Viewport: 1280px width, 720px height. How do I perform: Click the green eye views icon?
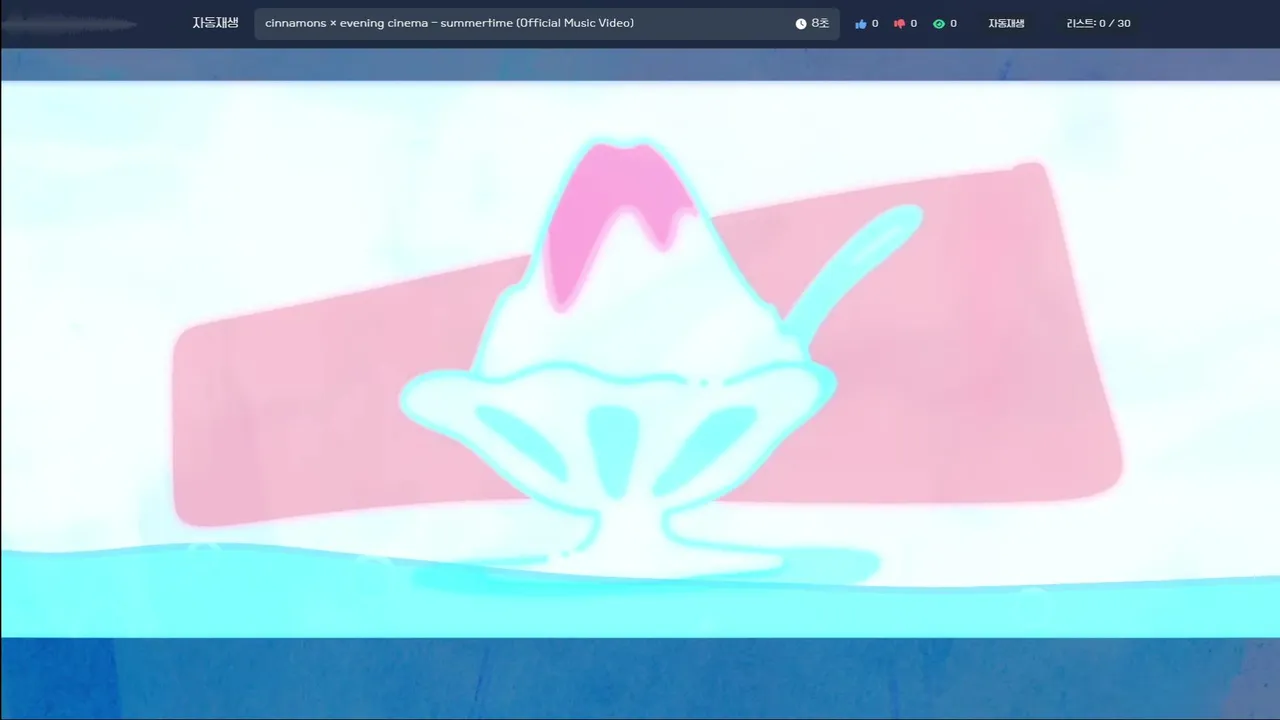[939, 24]
